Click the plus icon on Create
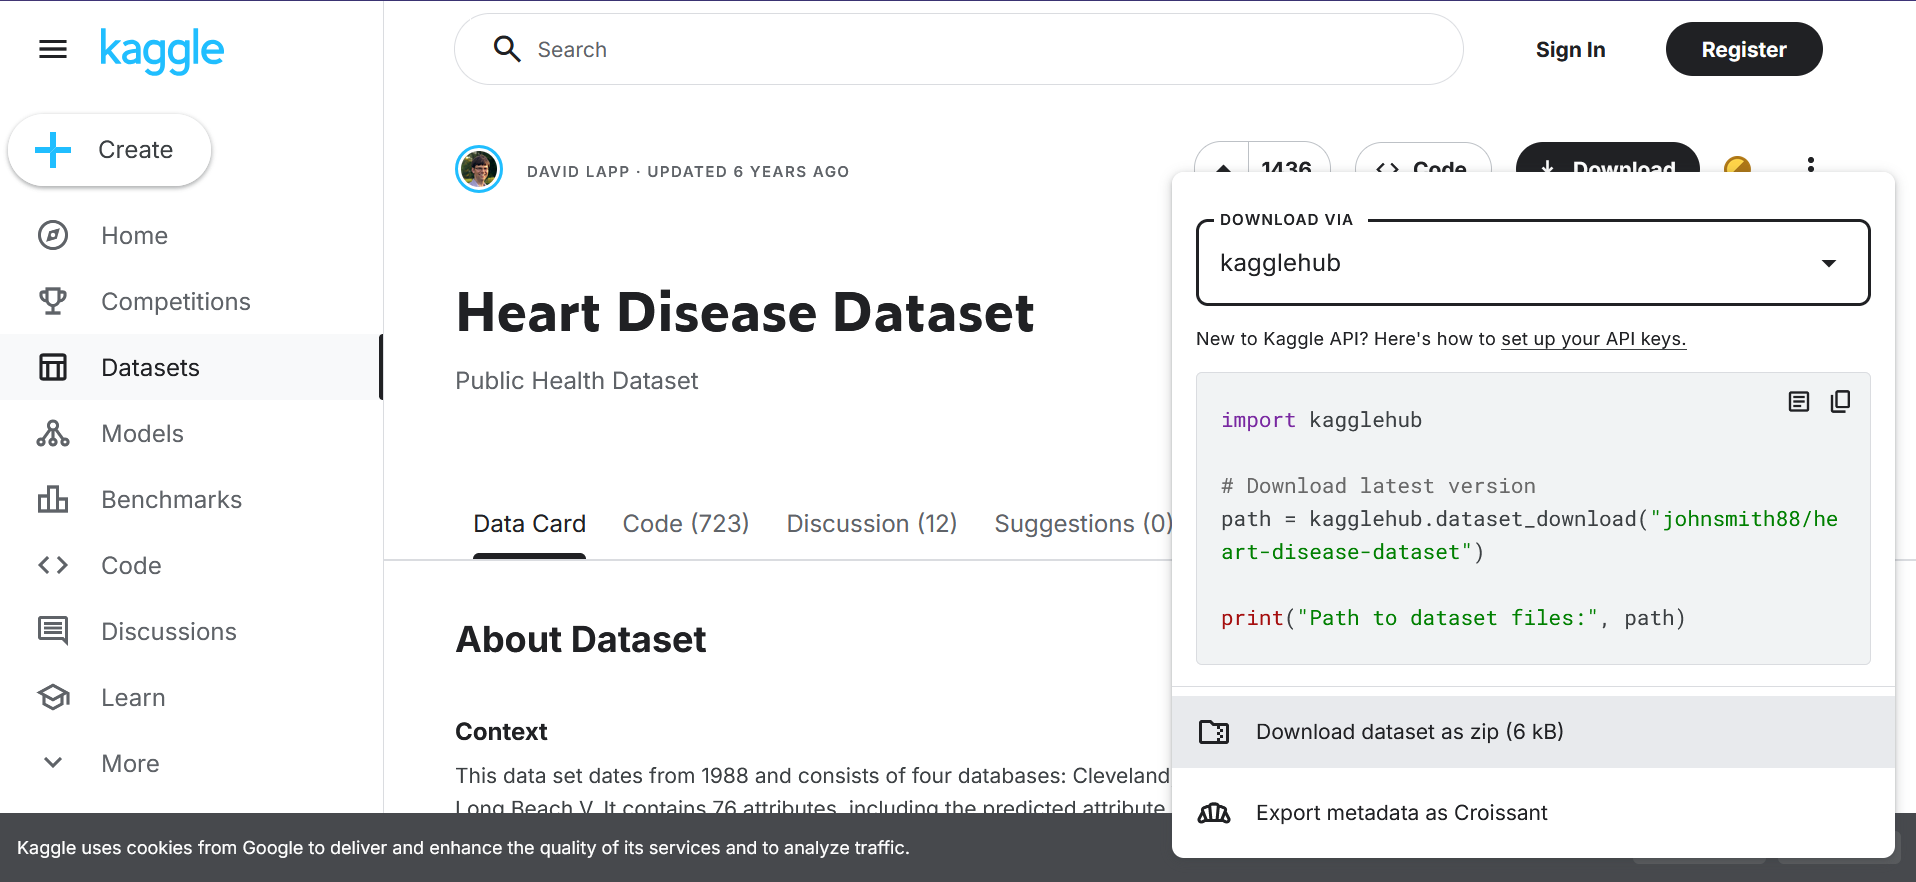The image size is (1916, 882). (x=53, y=150)
